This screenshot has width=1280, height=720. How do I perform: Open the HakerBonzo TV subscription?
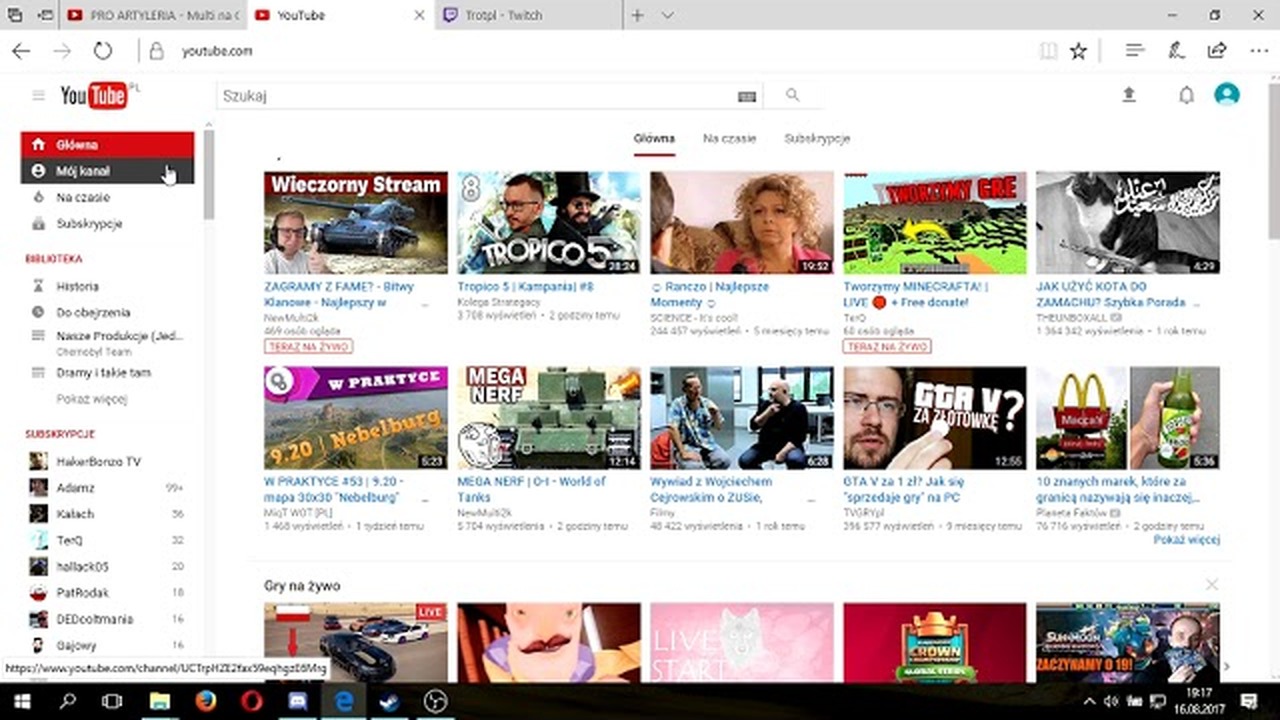[98, 461]
